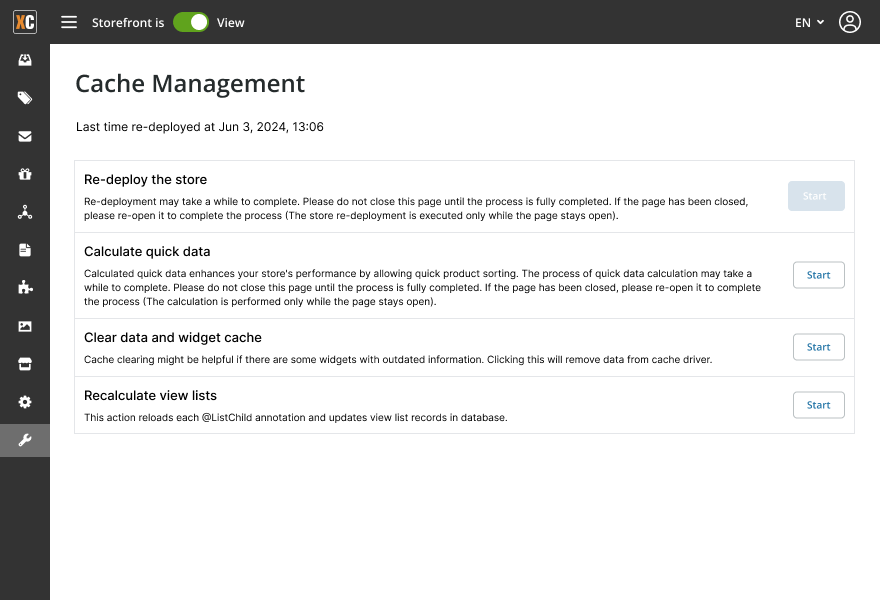
Task: Open the gift box discounts icon
Action: 25,174
